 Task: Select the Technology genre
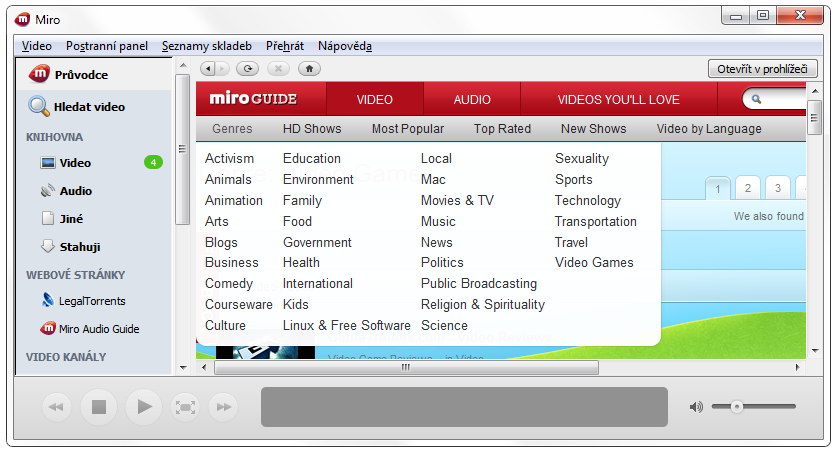[588, 201]
